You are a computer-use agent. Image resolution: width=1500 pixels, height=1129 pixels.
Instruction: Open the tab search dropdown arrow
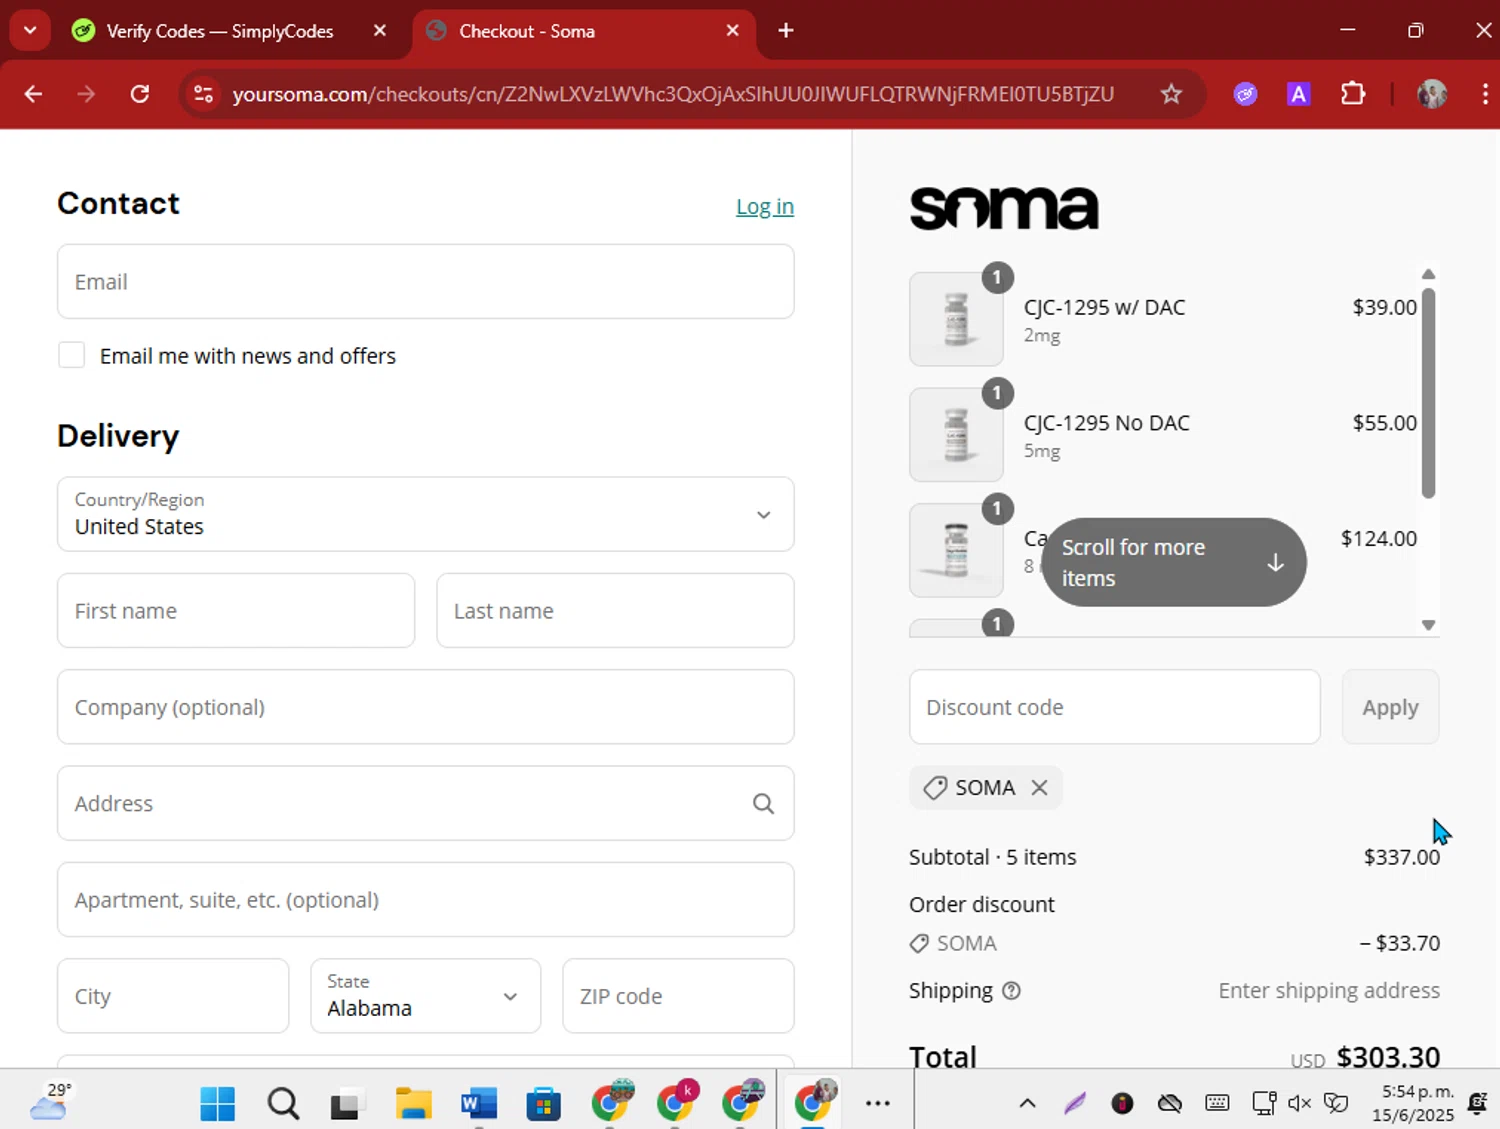pyautogui.click(x=30, y=30)
